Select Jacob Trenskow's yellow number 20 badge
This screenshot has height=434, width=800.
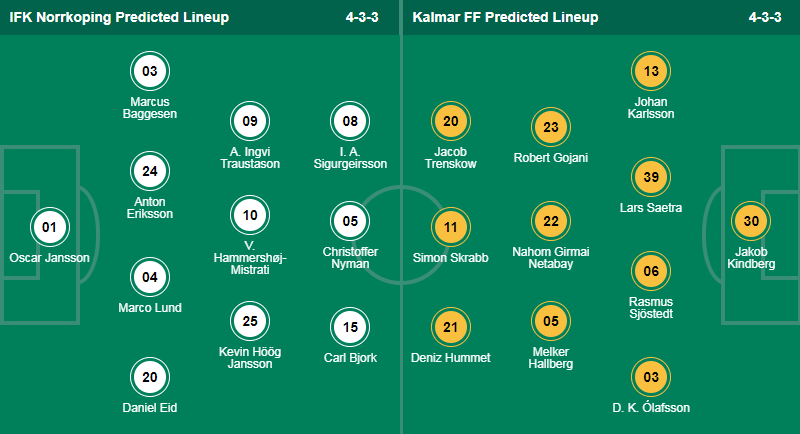click(451, 121)
